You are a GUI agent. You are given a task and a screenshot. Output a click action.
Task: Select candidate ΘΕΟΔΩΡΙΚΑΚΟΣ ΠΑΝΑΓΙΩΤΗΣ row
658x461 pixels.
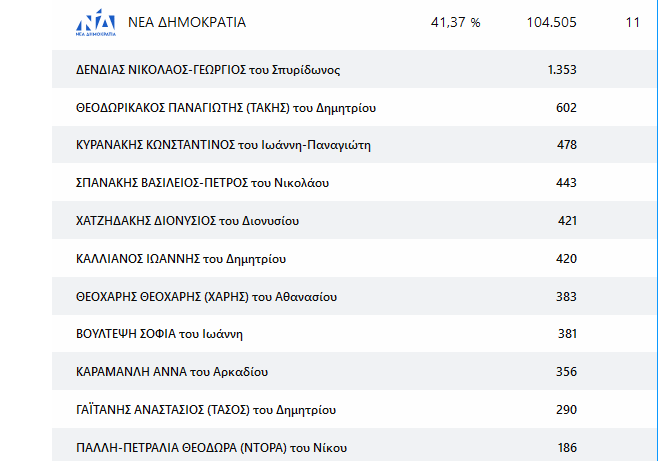[354, 107]
